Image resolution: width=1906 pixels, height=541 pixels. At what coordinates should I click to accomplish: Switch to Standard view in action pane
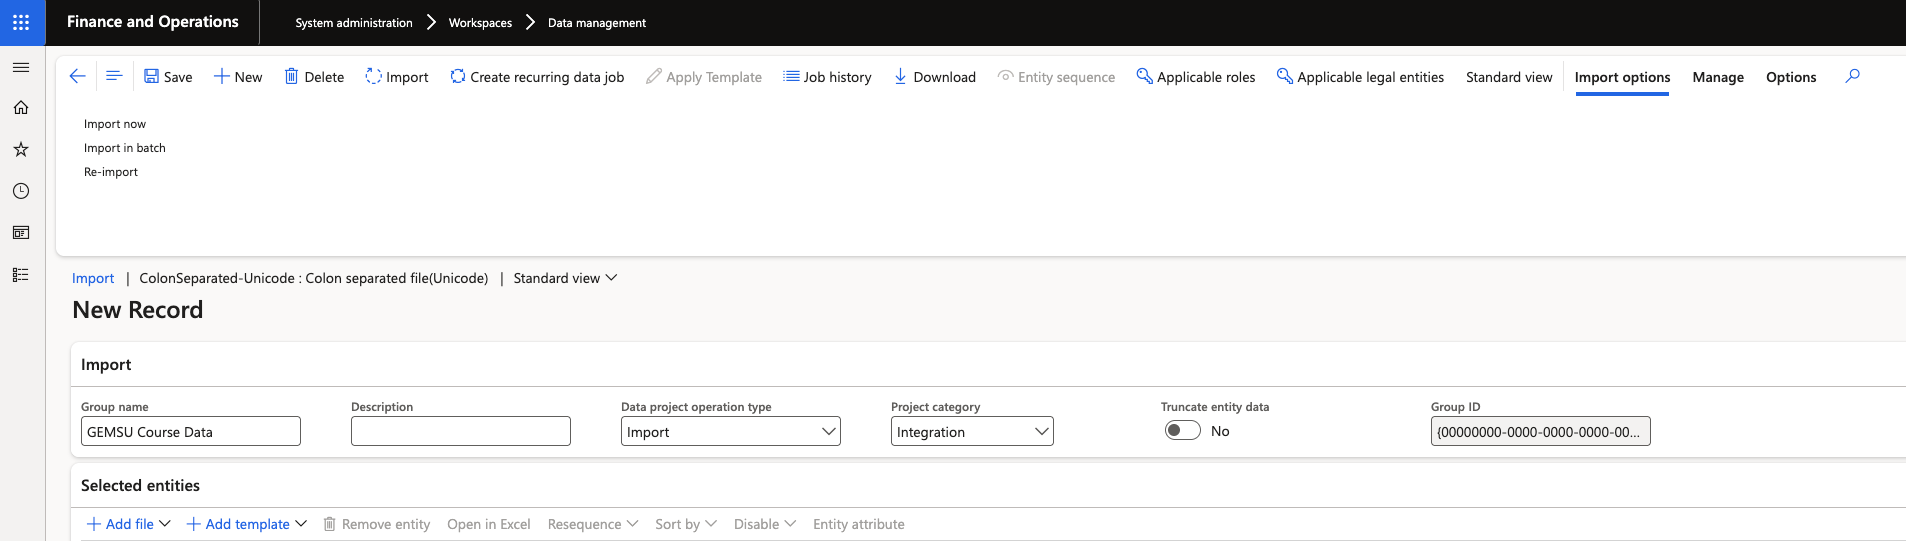[1509, 77]
